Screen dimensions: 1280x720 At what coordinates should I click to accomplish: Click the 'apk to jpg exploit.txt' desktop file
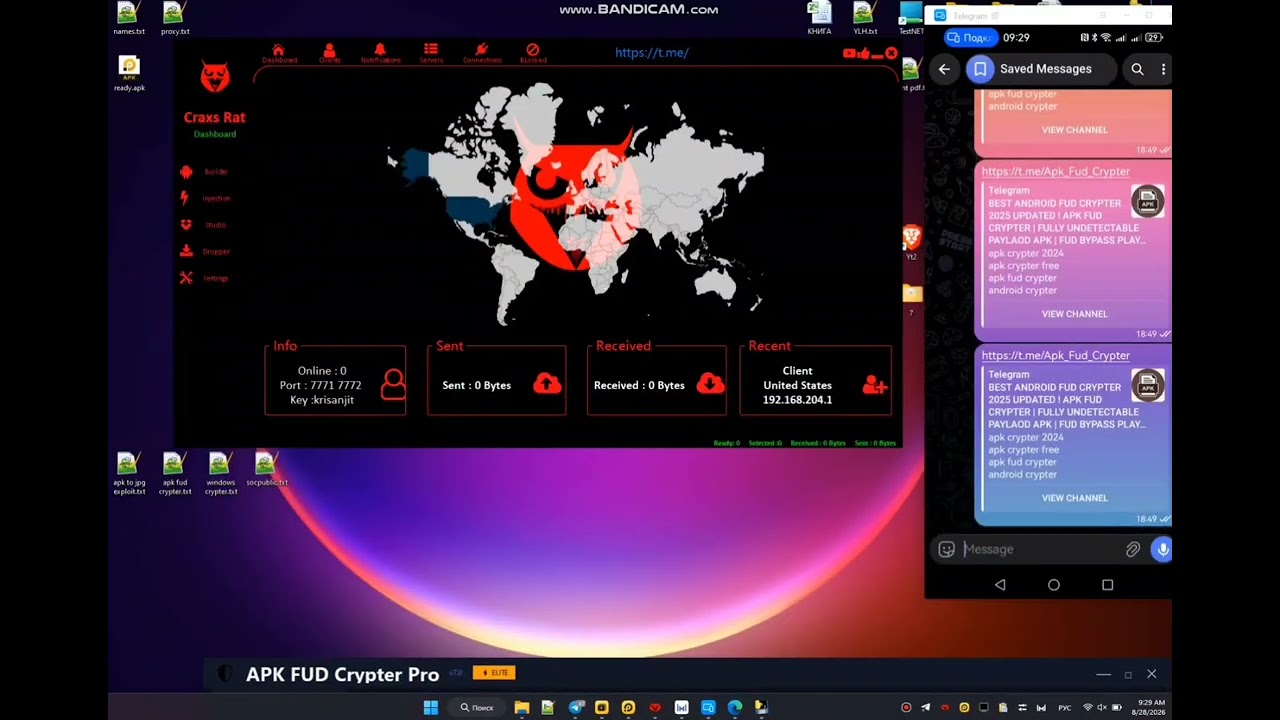tap(129, 474)
